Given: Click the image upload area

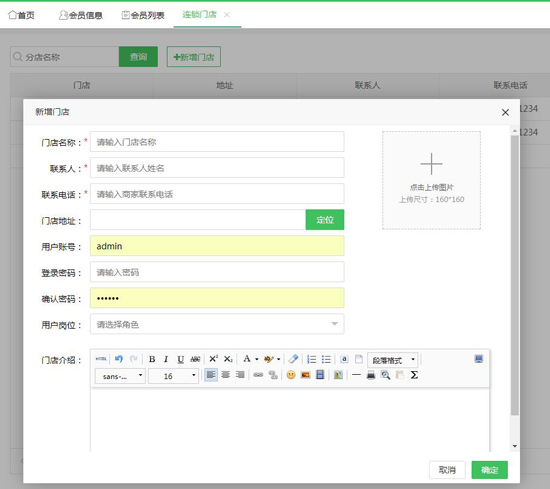Looking at the screenshot, I should pos(431,180).
